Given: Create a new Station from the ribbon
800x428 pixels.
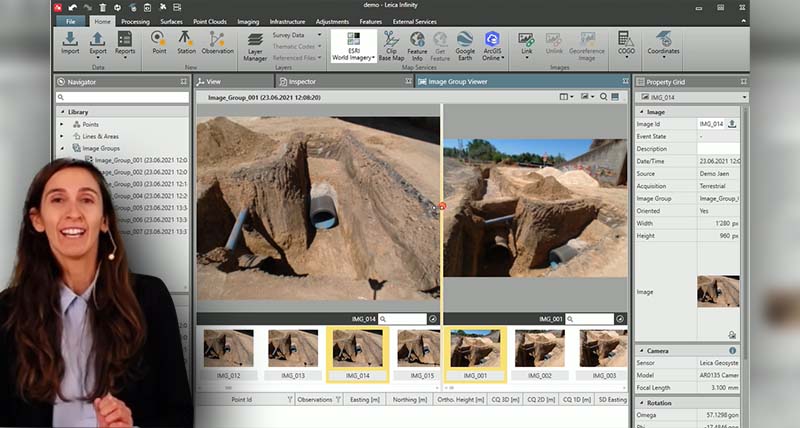Looking at the screenshot, I should pyautogui.click(x=186, y=42).
